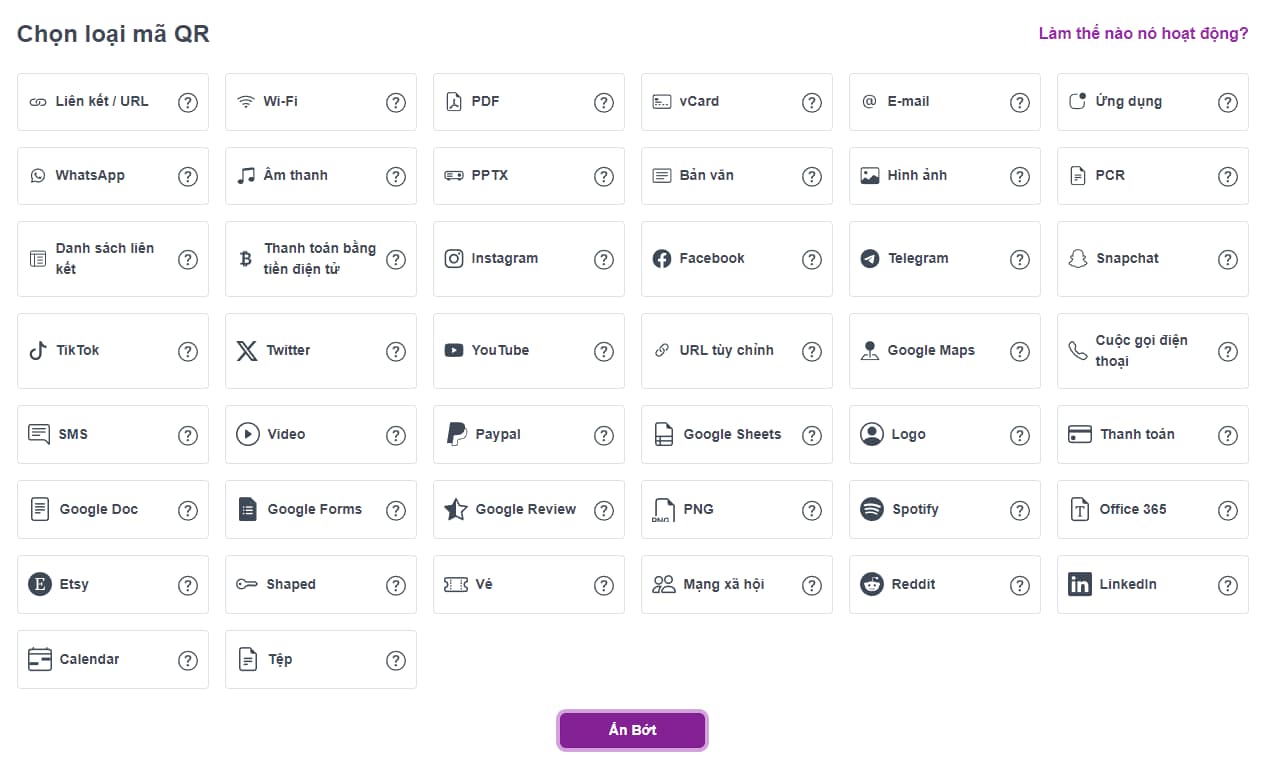Open help icon for WhatsApp
Viewport: 1271px width, 771px height.
(188, 176)
